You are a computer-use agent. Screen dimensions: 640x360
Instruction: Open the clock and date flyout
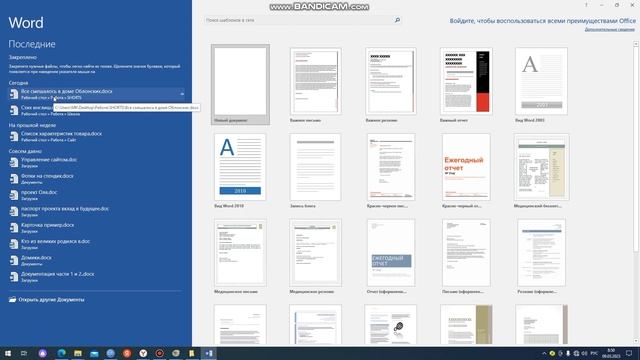(611, 353)
